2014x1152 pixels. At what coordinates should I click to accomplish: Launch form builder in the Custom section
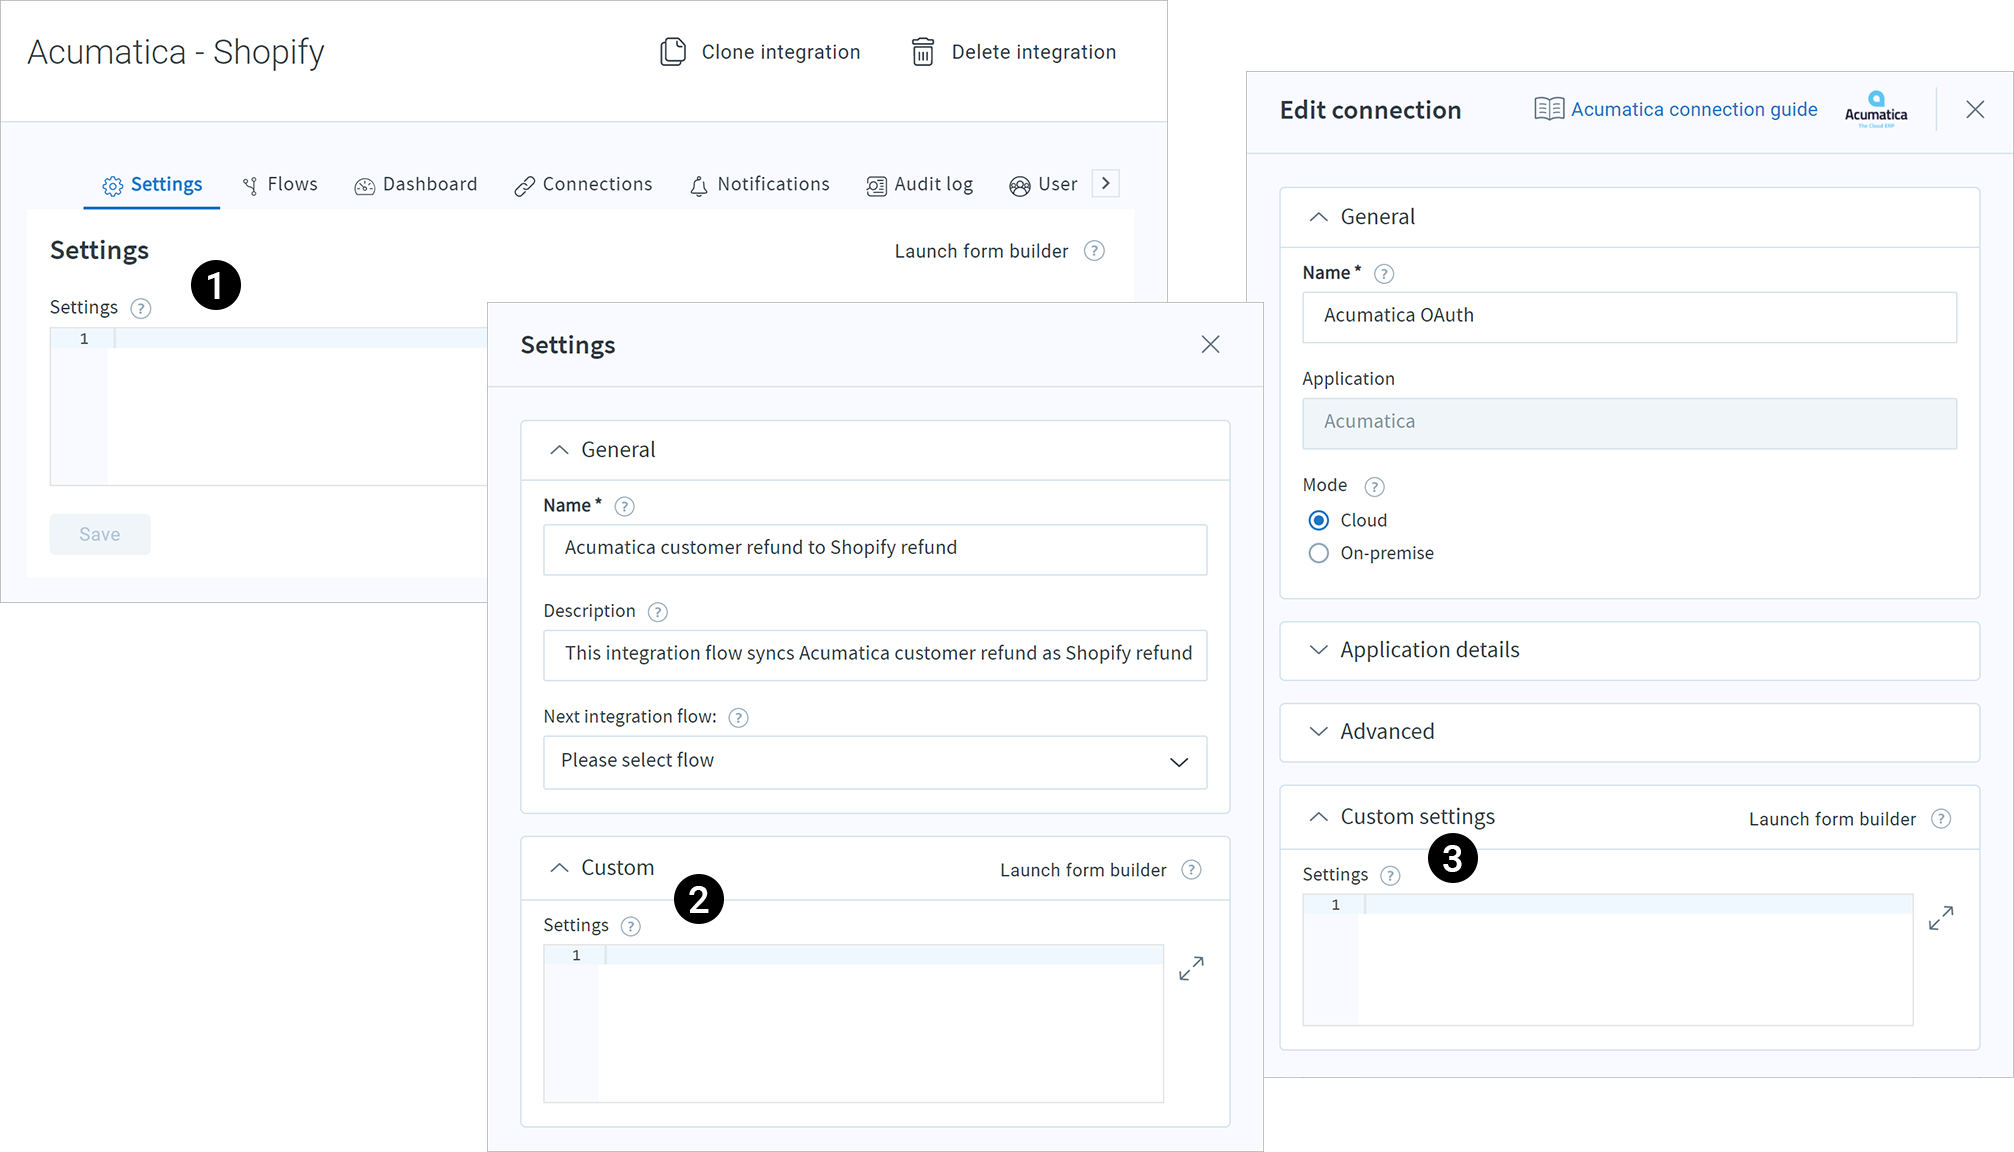pyautogui.click(x=1083, y=870)
